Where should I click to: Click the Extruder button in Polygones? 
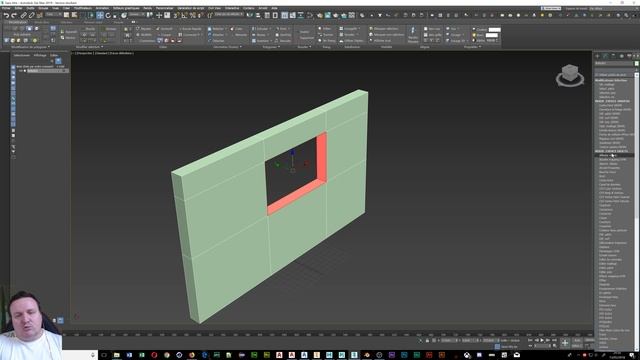tap(260, 29)
